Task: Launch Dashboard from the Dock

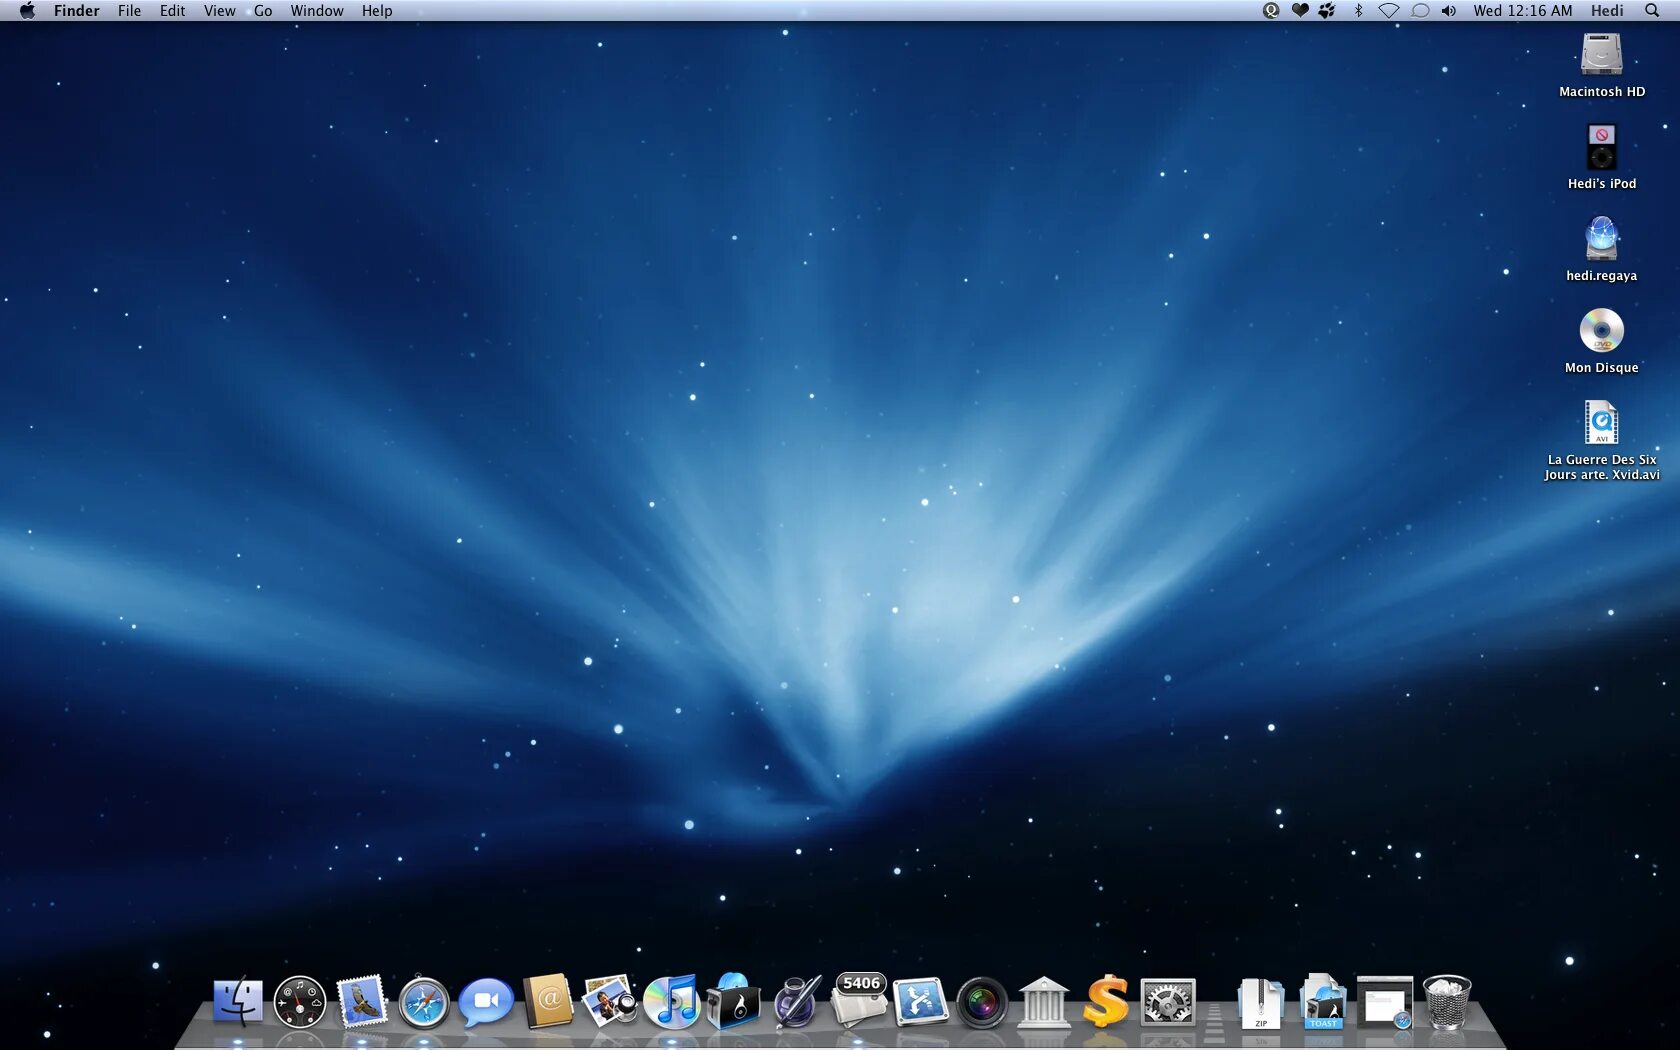Action: pos(300,1001)
